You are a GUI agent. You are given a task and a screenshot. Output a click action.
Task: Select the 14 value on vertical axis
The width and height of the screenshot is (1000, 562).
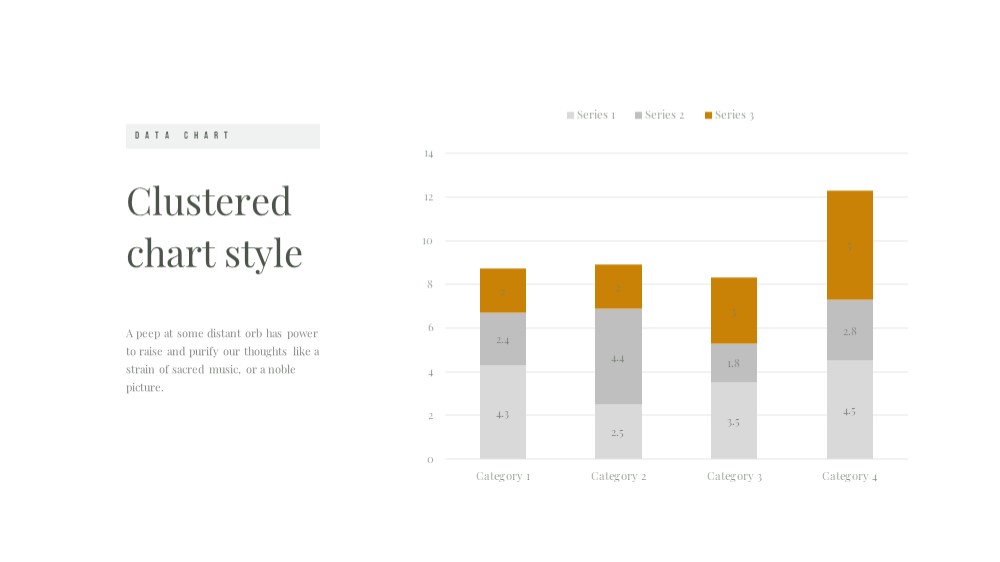coord(429,154)
